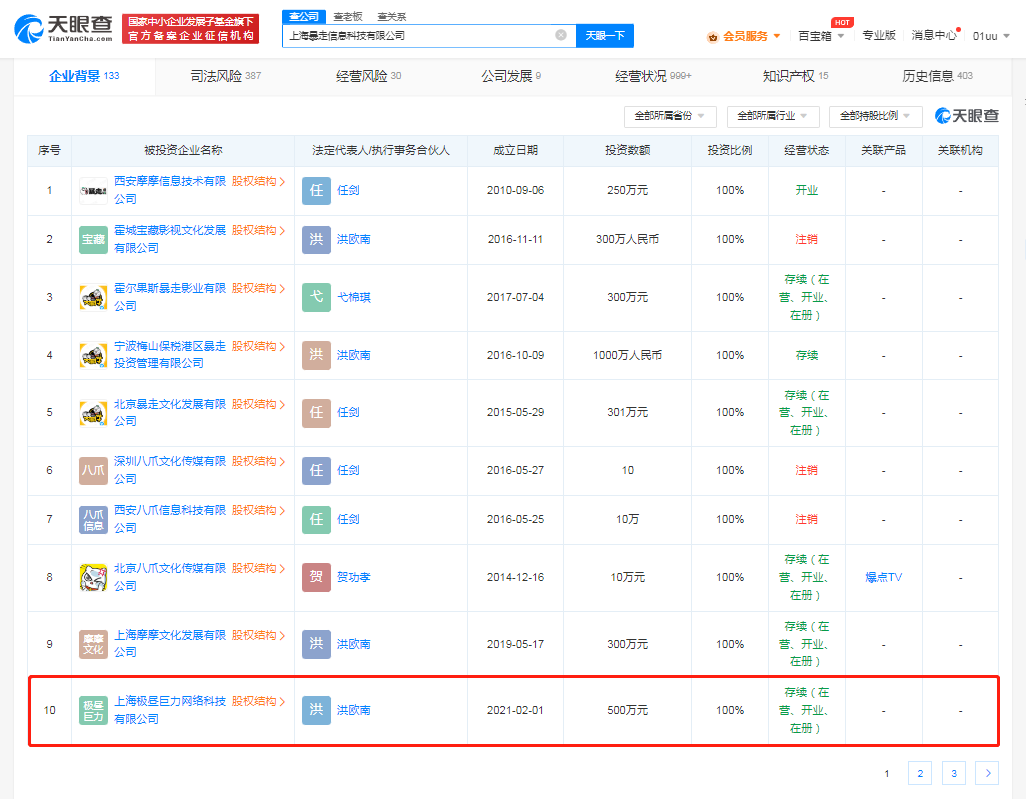Screen dimensions: 1026x799
Task: Click the company name search input field
Action: click(x=418, y=35)
